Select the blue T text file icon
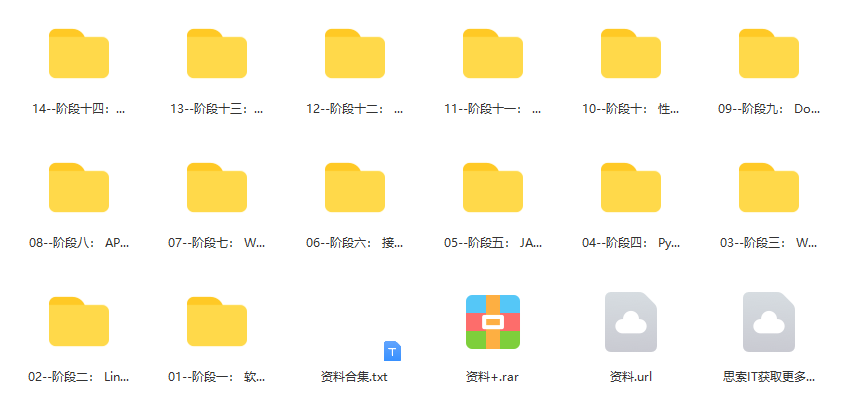The width and height of the screenshot is (845, 403). click(x=392, y=351)
